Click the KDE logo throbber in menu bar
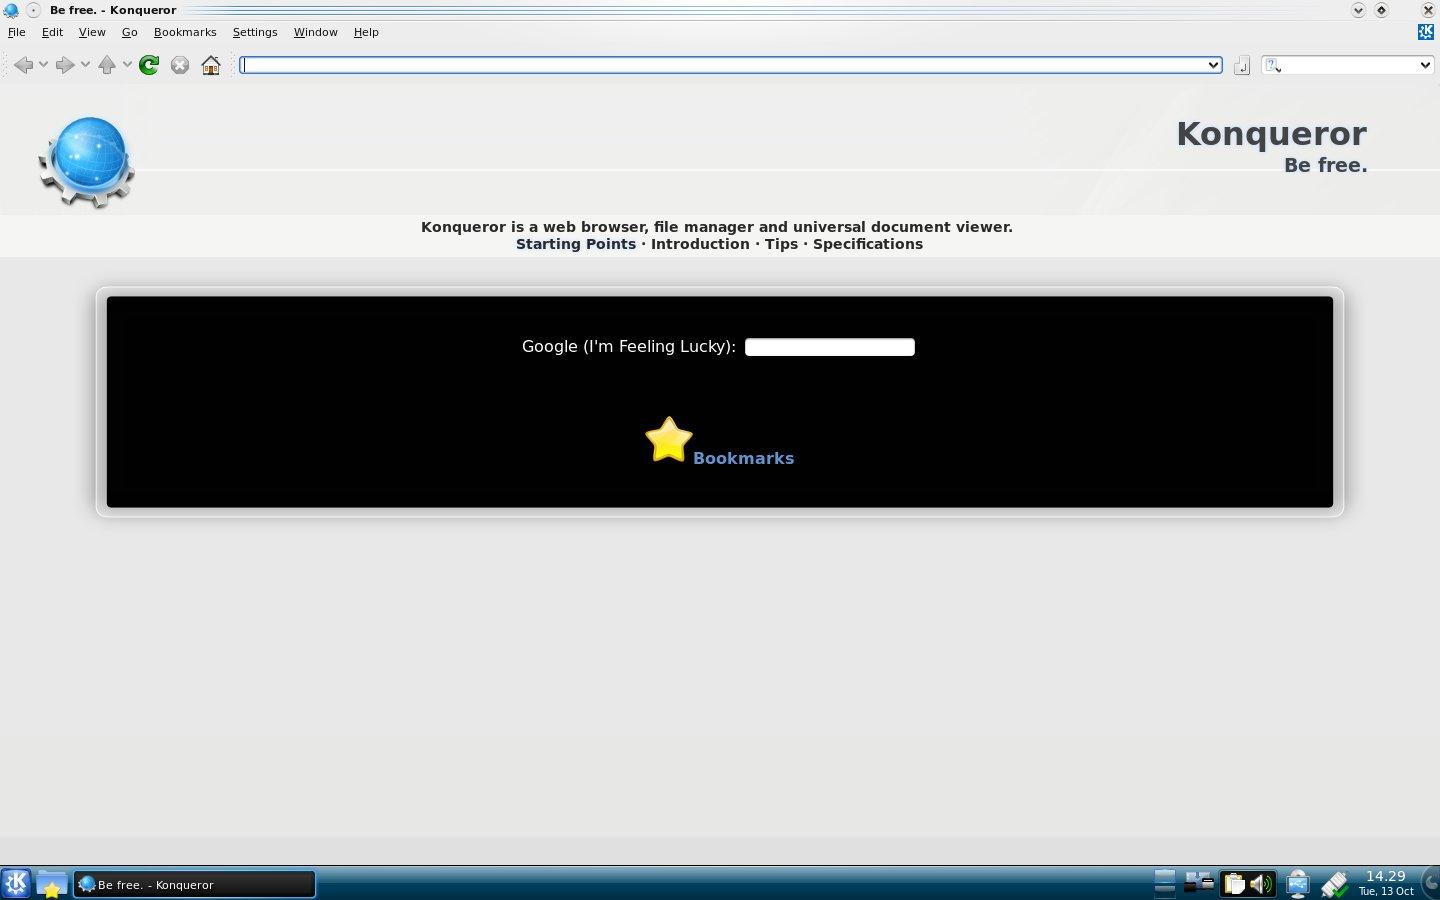 tap(1426, 32)
